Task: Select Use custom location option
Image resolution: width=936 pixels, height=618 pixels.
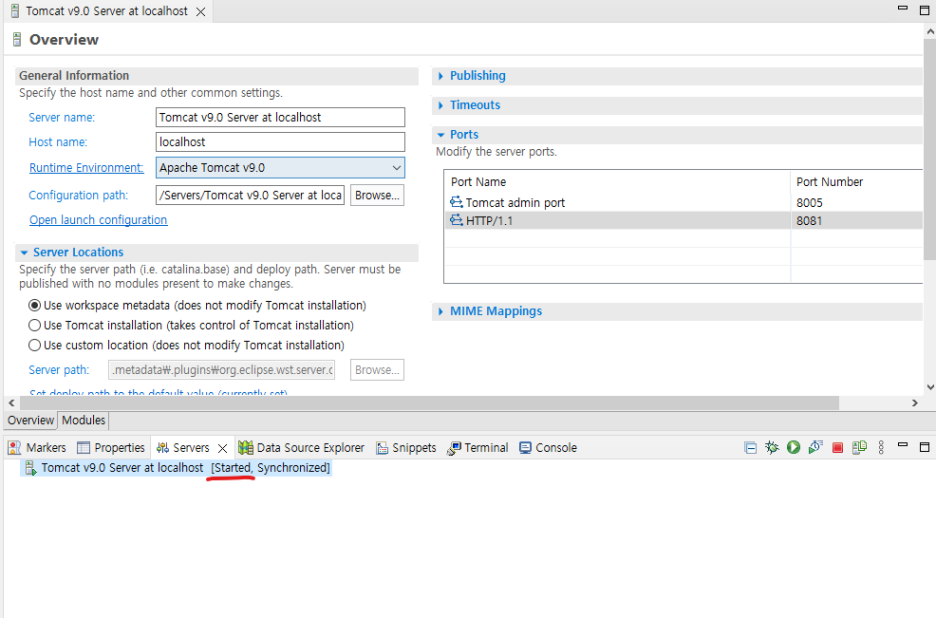Action: pyautogui.click(x=35, y=346)
